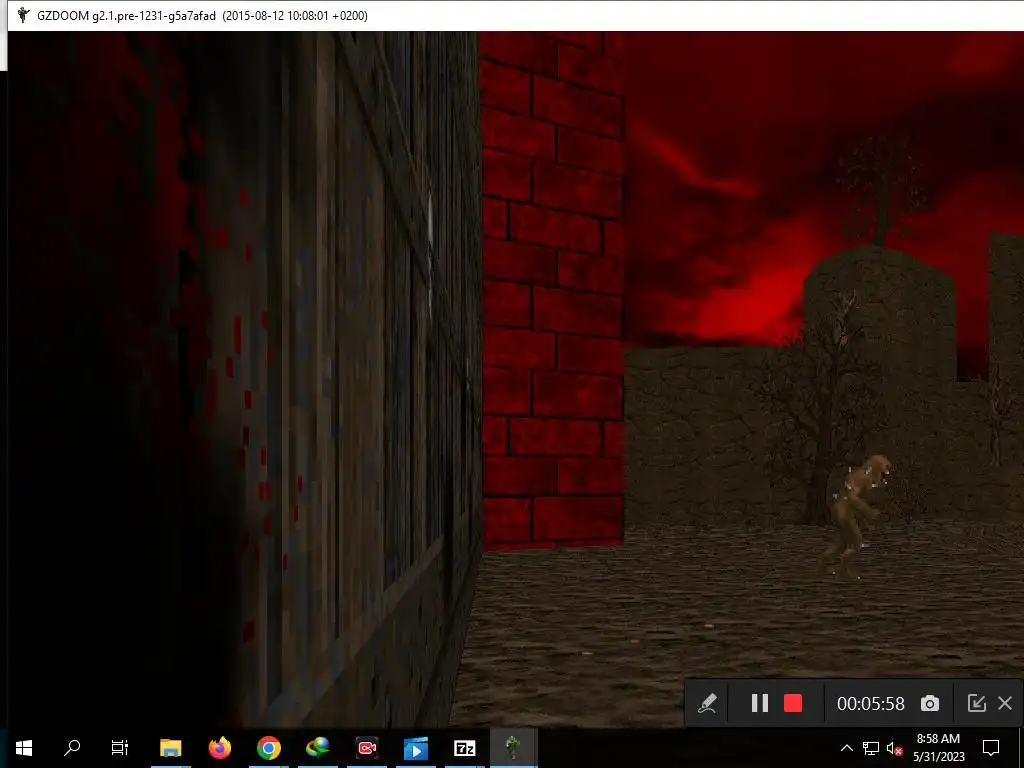This screenshot has height=768, width=1024.
Task: Open File Explorer from the taskbar
Action: (x=170, y=748)
